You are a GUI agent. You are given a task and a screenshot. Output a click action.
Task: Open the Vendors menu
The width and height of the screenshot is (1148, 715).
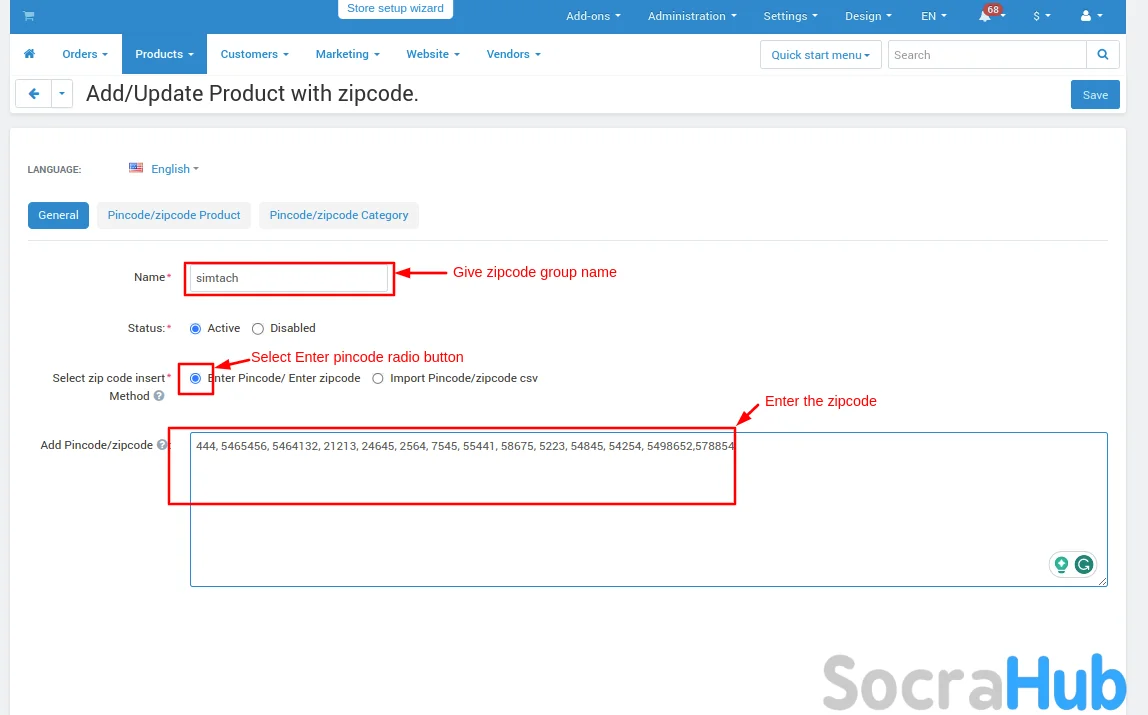point(514,54)
